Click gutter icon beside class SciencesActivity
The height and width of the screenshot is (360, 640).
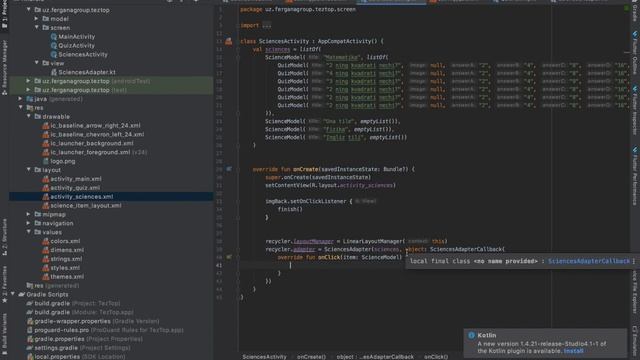229,41
